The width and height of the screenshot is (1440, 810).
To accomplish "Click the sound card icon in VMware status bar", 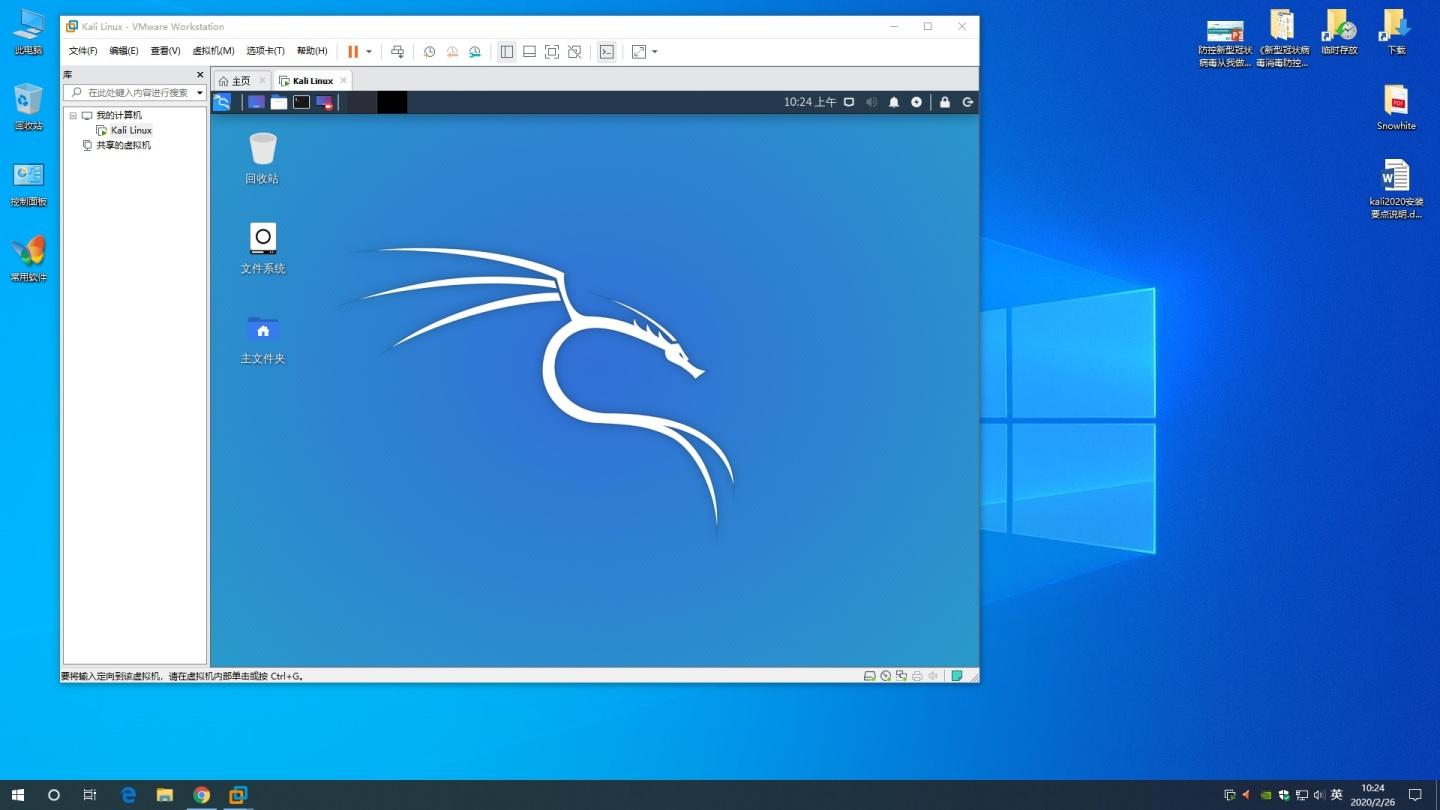I will coord(933,676).
